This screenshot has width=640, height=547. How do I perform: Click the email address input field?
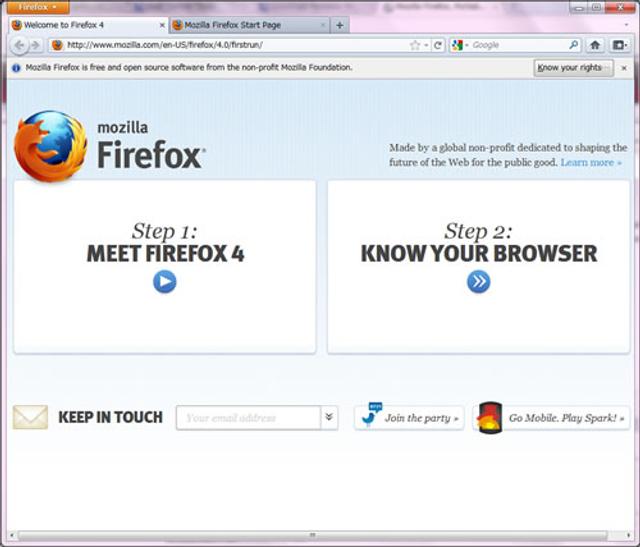pyautogui.click(x=248, y=418)
